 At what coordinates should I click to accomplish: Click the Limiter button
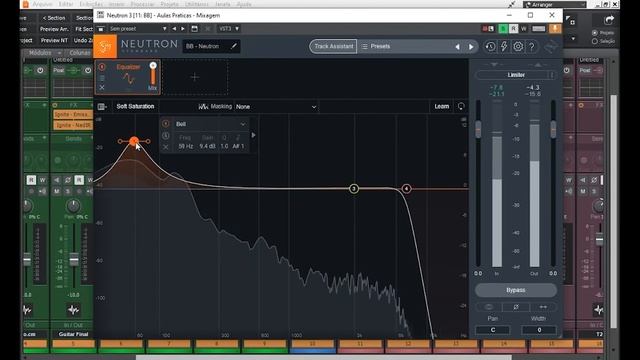516,75
